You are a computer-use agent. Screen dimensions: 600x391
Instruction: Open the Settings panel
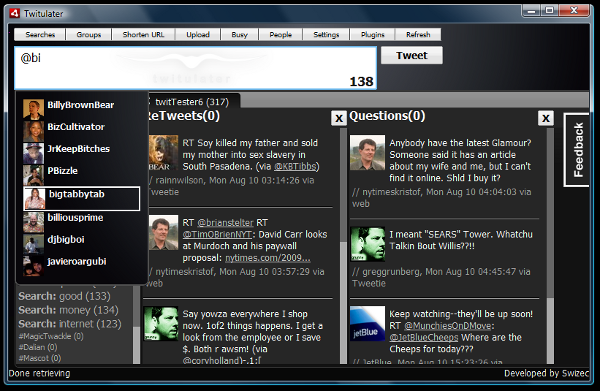point(326,34)
